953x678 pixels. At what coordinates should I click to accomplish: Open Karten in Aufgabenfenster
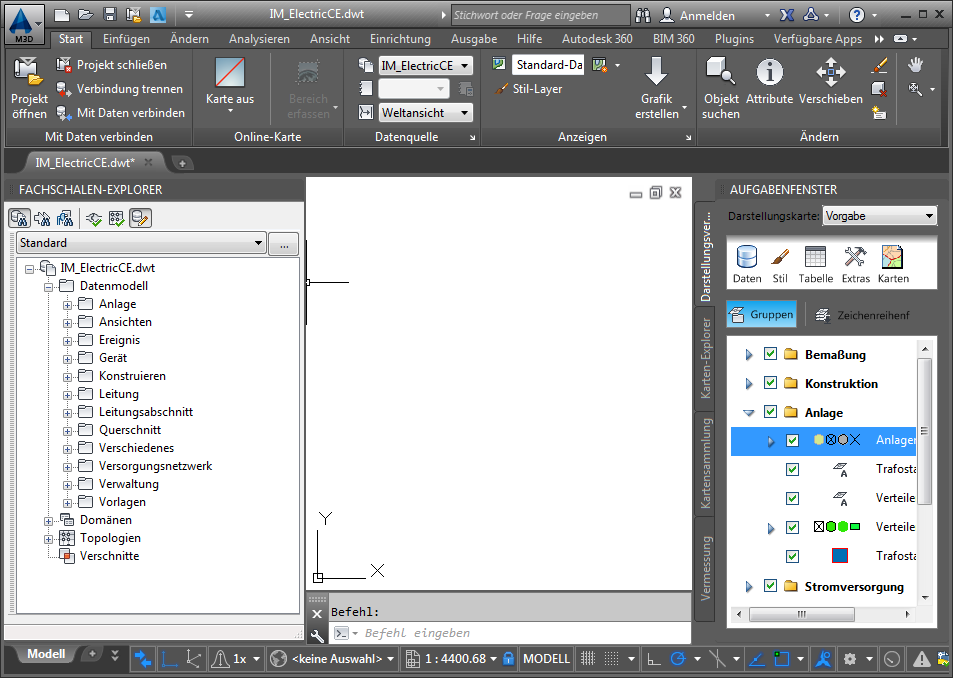pyautogui.click(x=893, y=264)
